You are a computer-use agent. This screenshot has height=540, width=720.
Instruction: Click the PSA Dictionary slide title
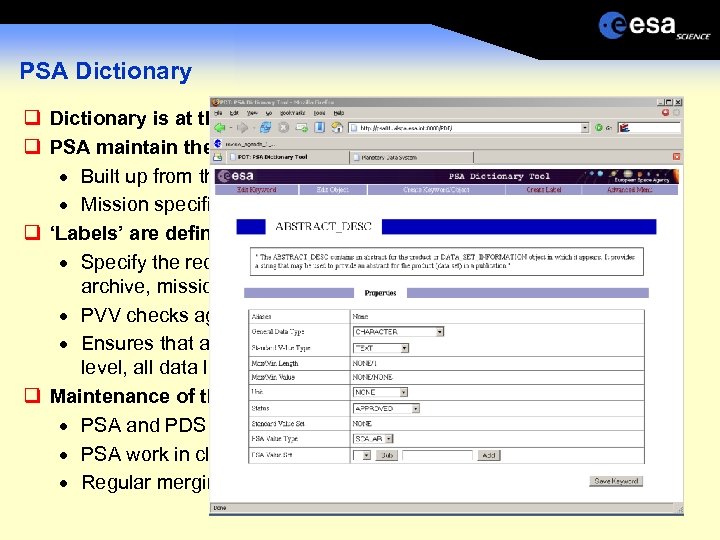[x=106, y=71]
